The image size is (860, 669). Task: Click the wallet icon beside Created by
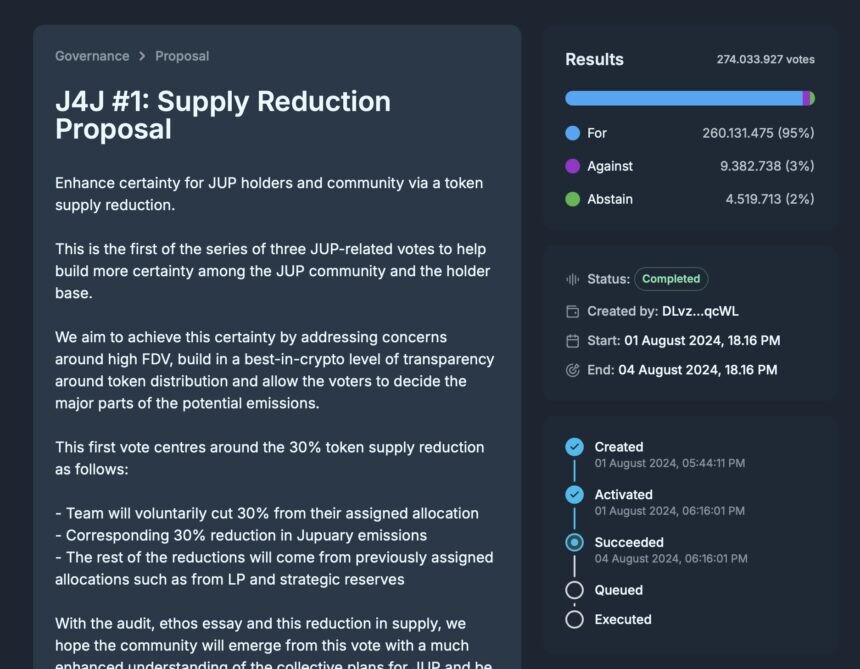pyautogui.click(x=572, y=311)
